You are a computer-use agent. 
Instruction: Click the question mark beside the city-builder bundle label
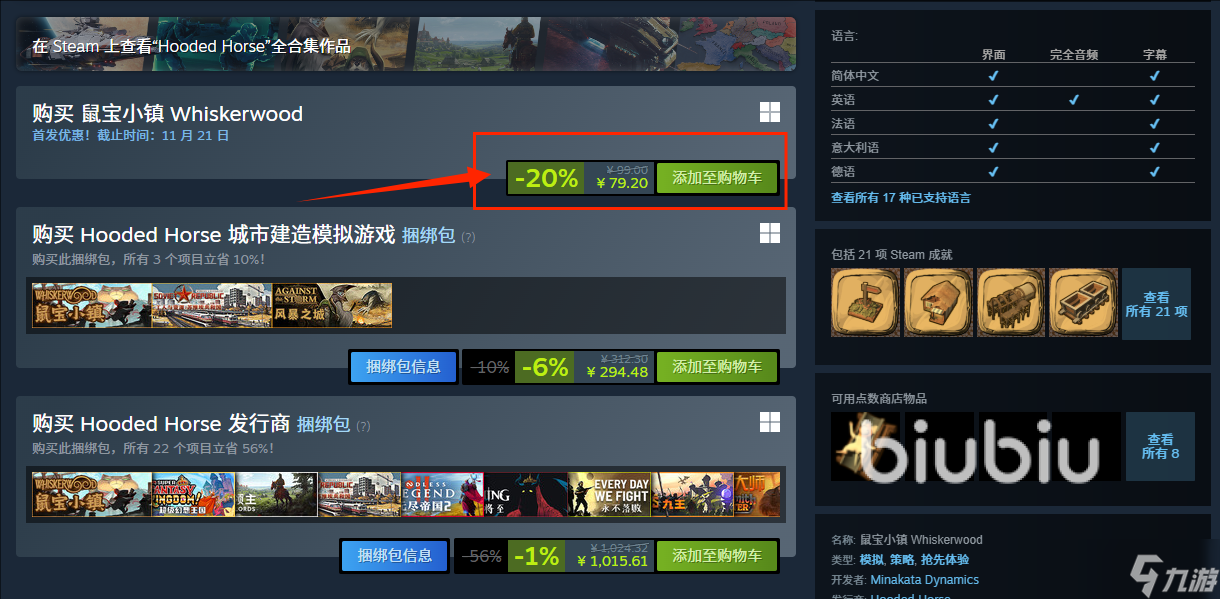coord(468,237)
